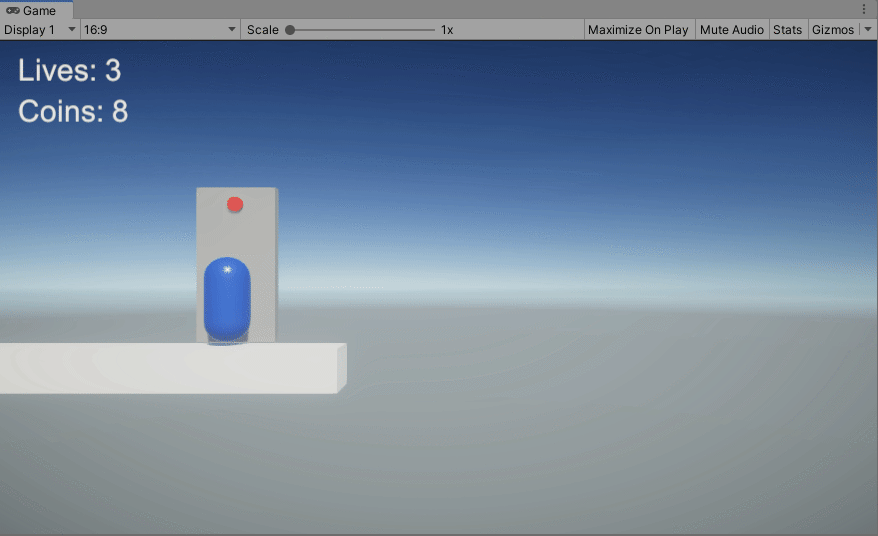Screen dimensions: 878x536
Task: Open the 16:9 aspect ratio dropdown
Action: (160, 30)
